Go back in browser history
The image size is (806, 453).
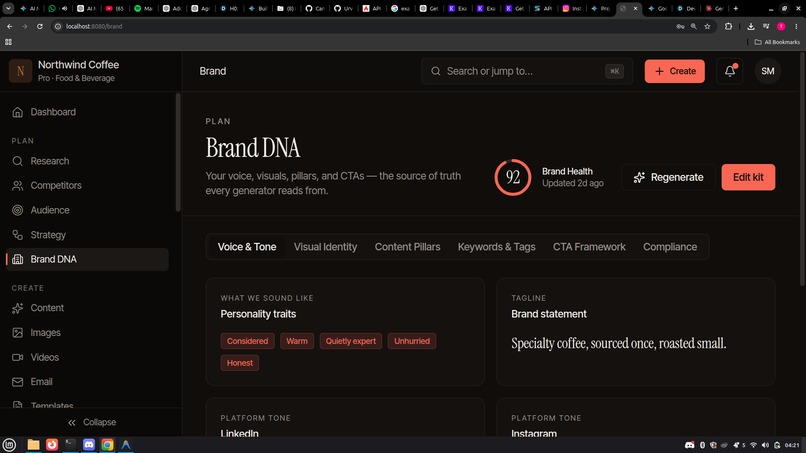[x=10, y=26]
